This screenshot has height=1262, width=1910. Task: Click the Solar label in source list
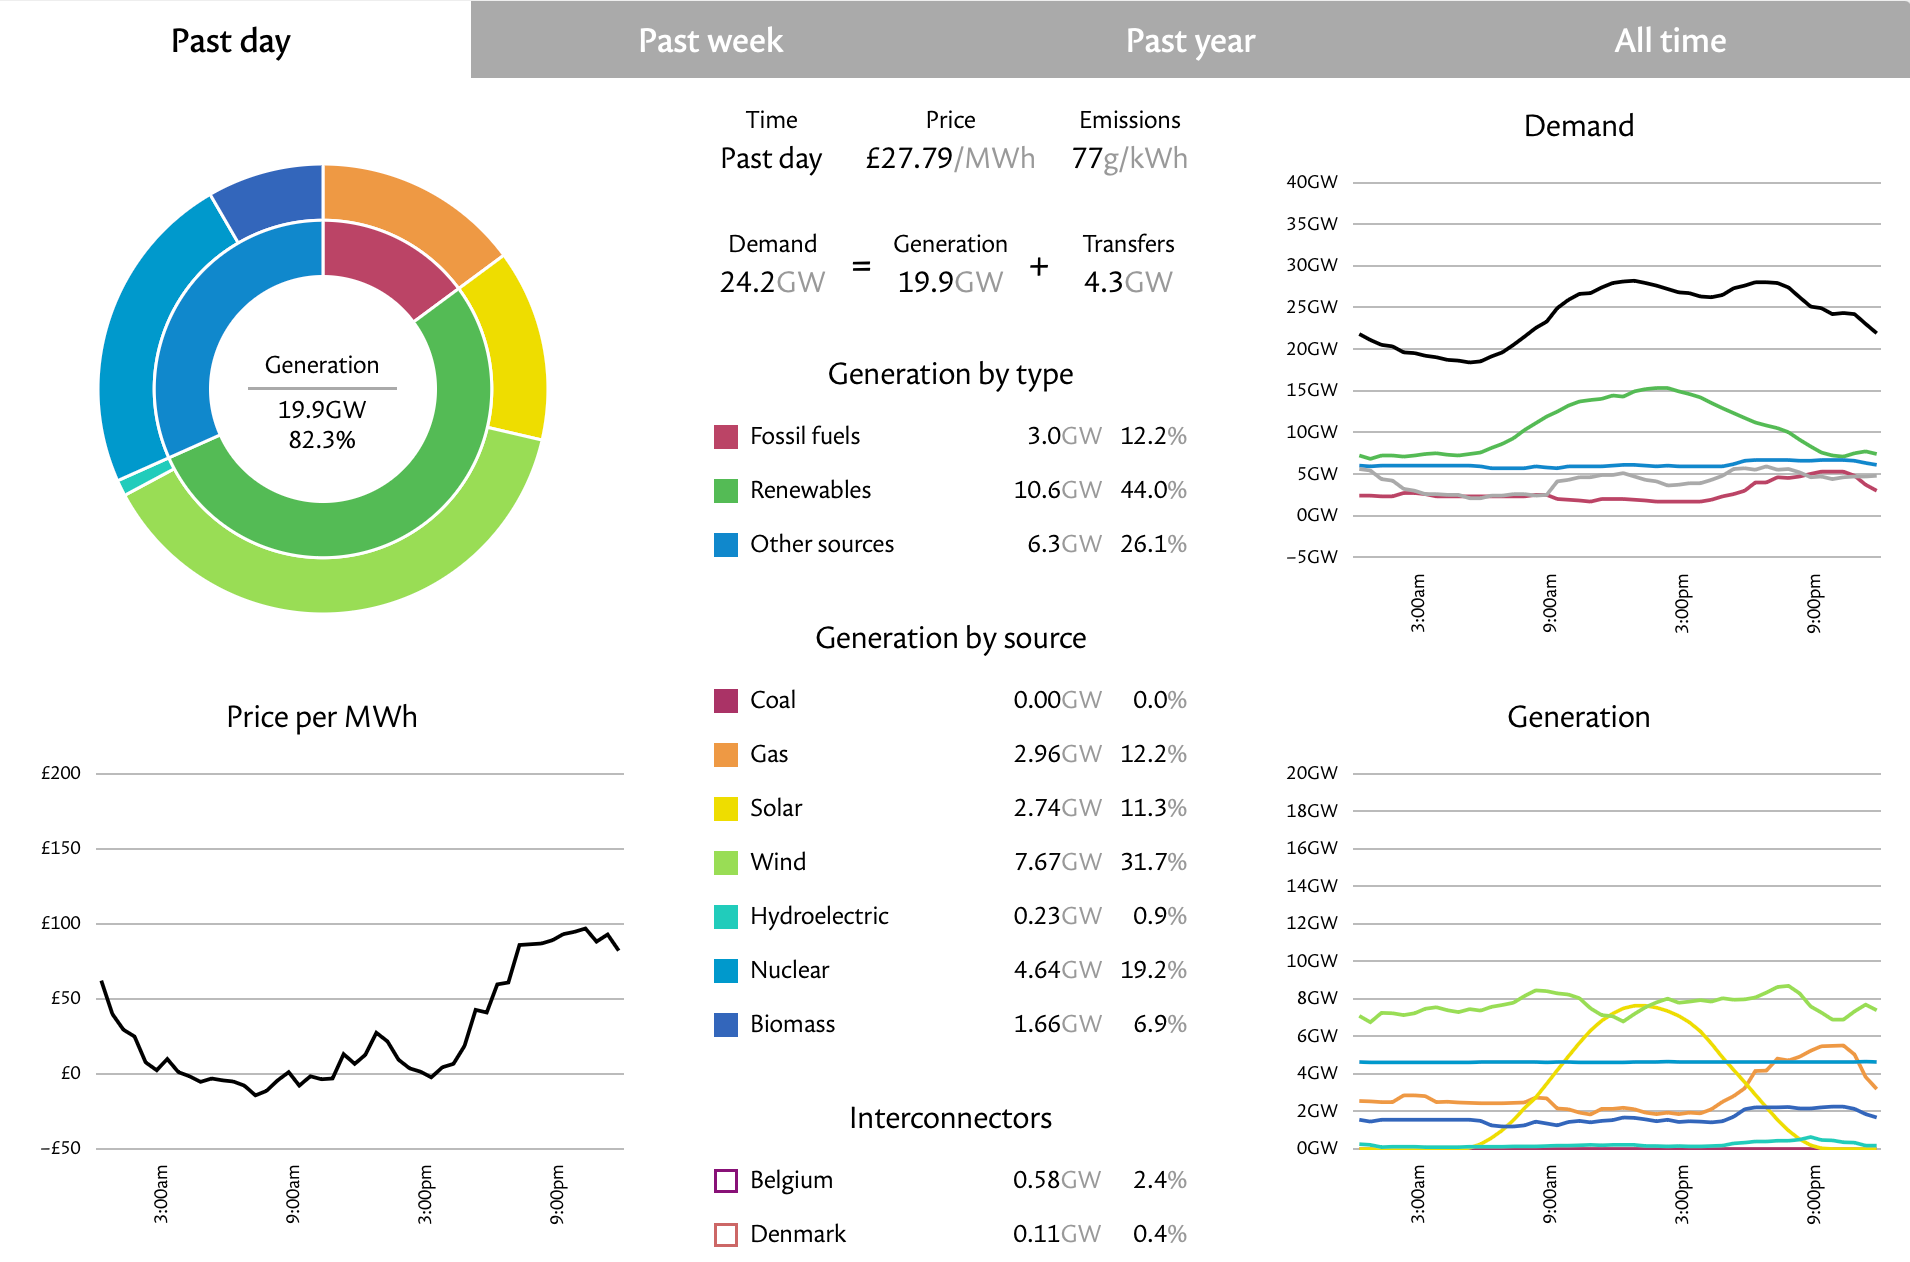(x=776, y=808)
